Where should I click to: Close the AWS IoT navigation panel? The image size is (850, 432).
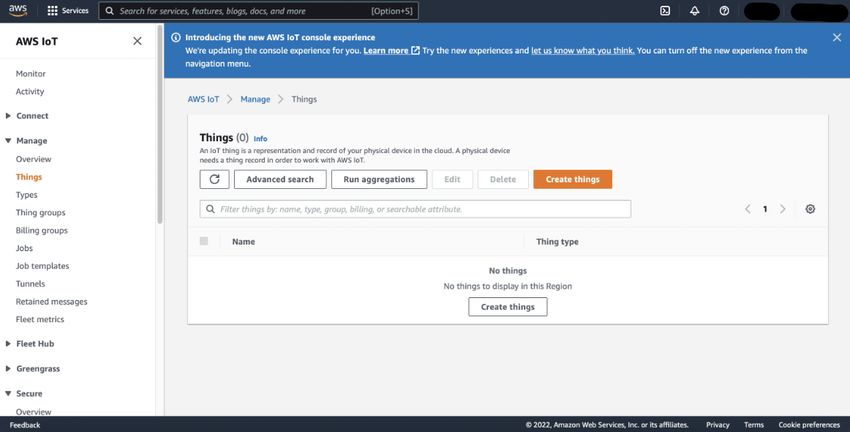coord(138,41)
